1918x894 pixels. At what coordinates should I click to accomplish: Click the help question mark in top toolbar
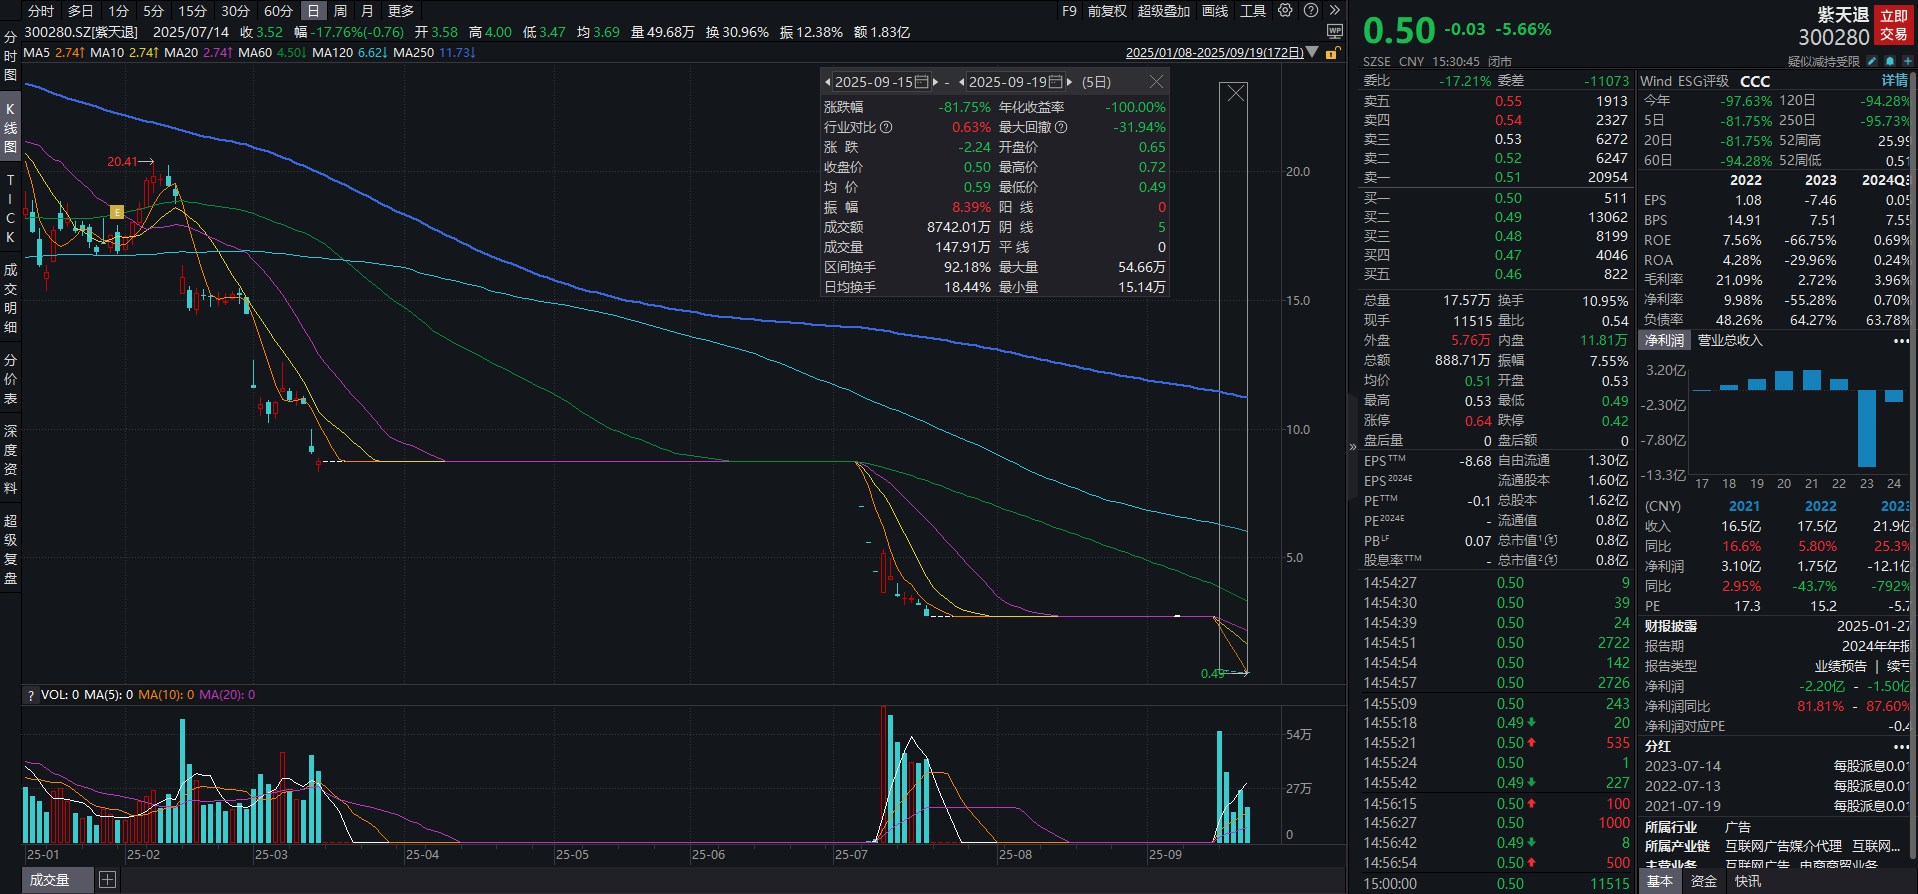1310,11
